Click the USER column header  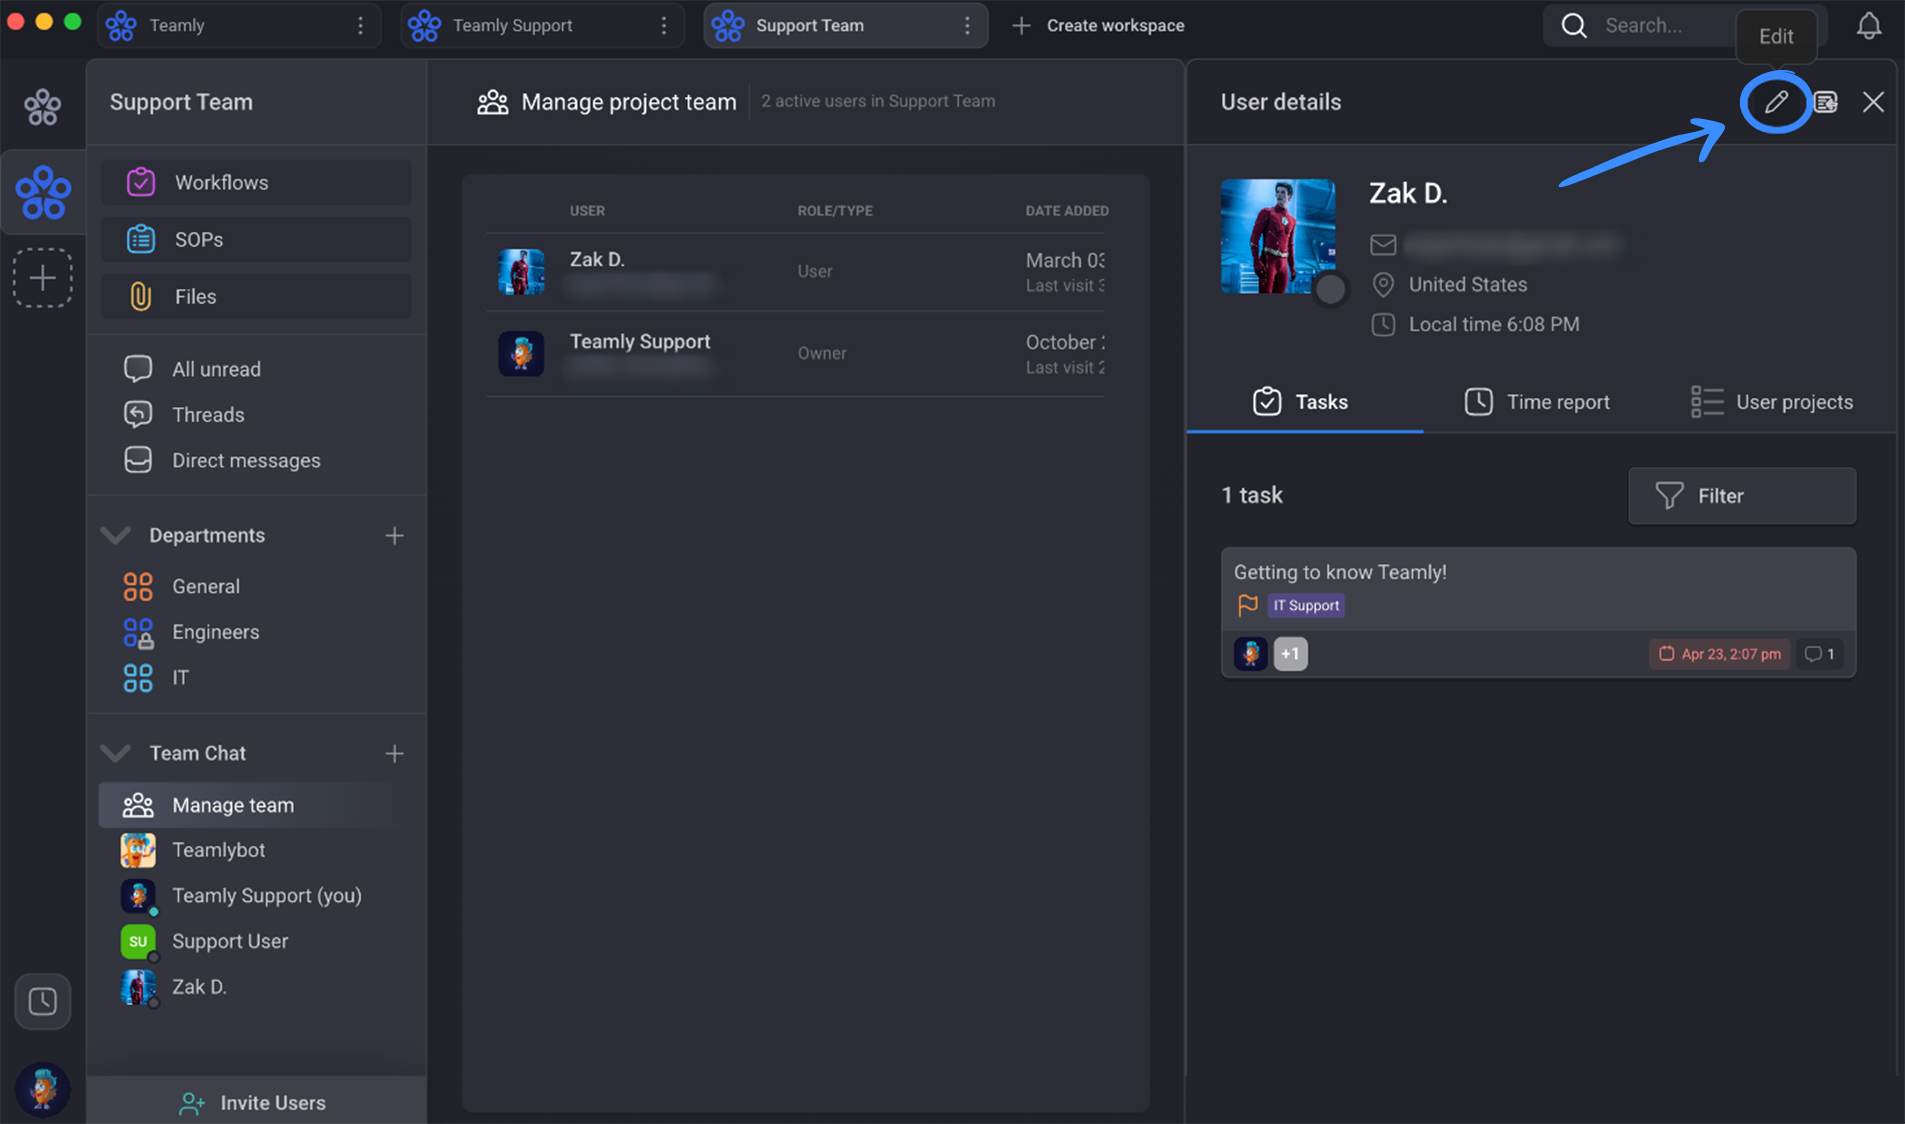pyautogui.click(x=587, y=210)
